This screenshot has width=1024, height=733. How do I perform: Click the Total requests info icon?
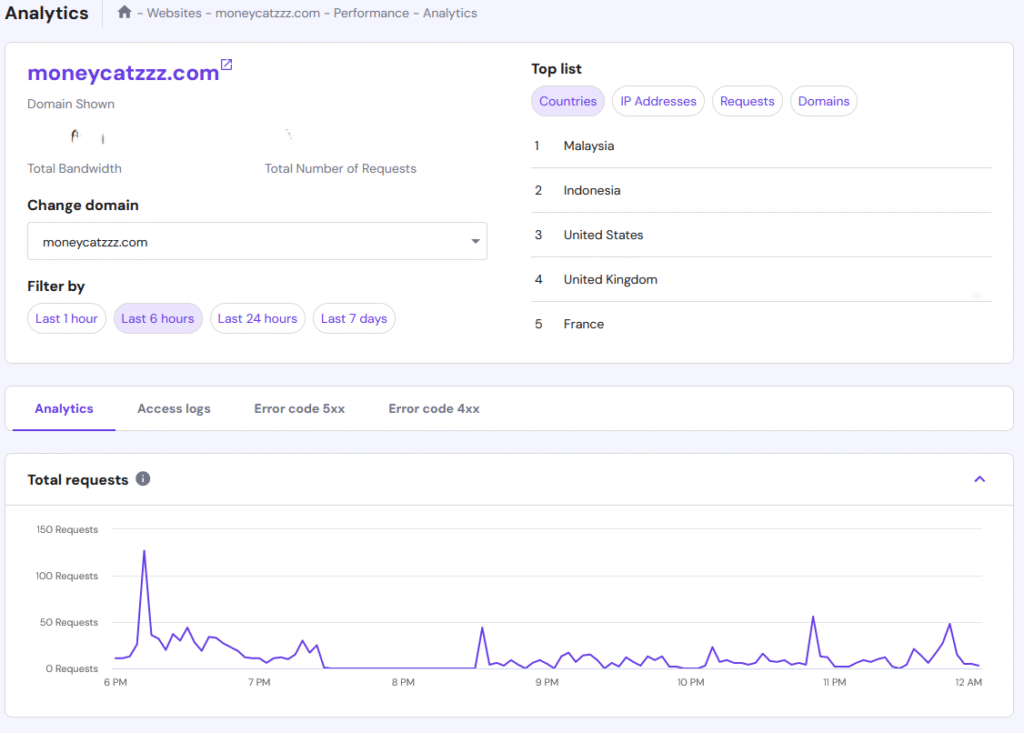pos(143,479)
